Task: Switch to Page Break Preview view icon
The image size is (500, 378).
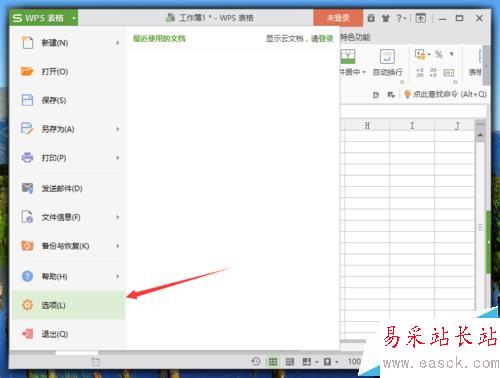Action: [290, 362]
